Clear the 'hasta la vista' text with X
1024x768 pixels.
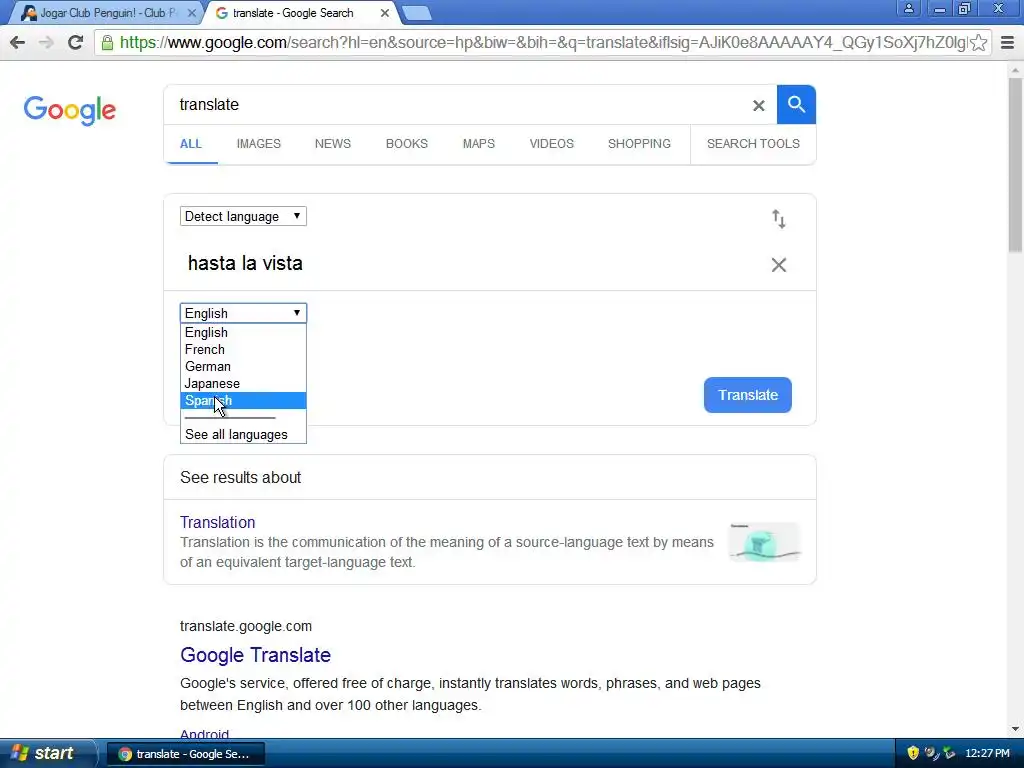coord(778,264)
